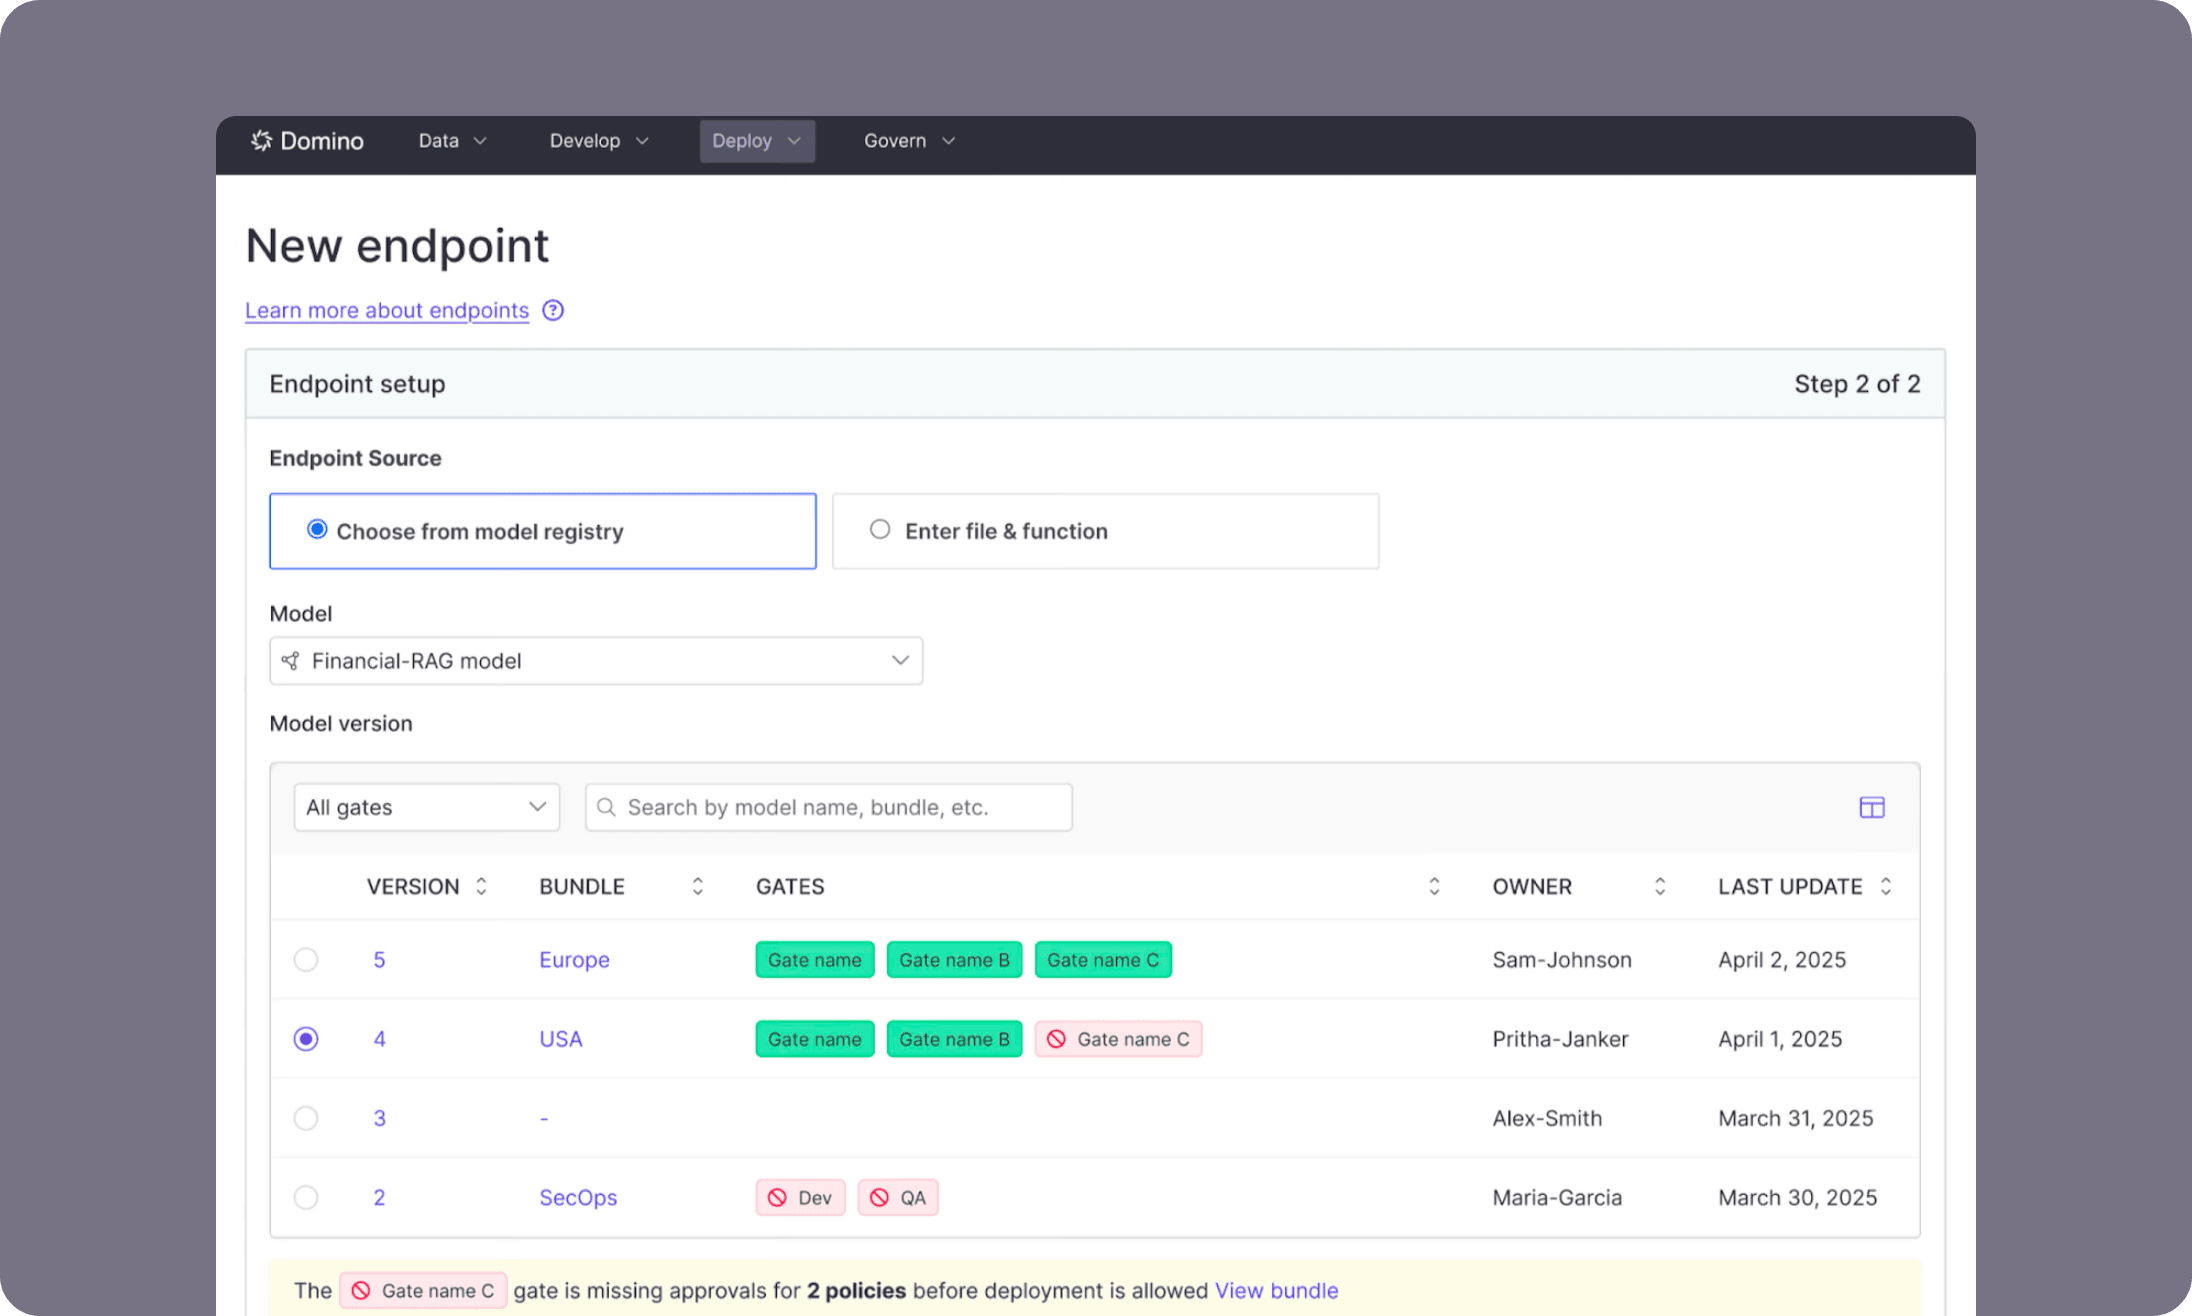Sort the table using the LAST UPDATE arrows

point(1886,886)
